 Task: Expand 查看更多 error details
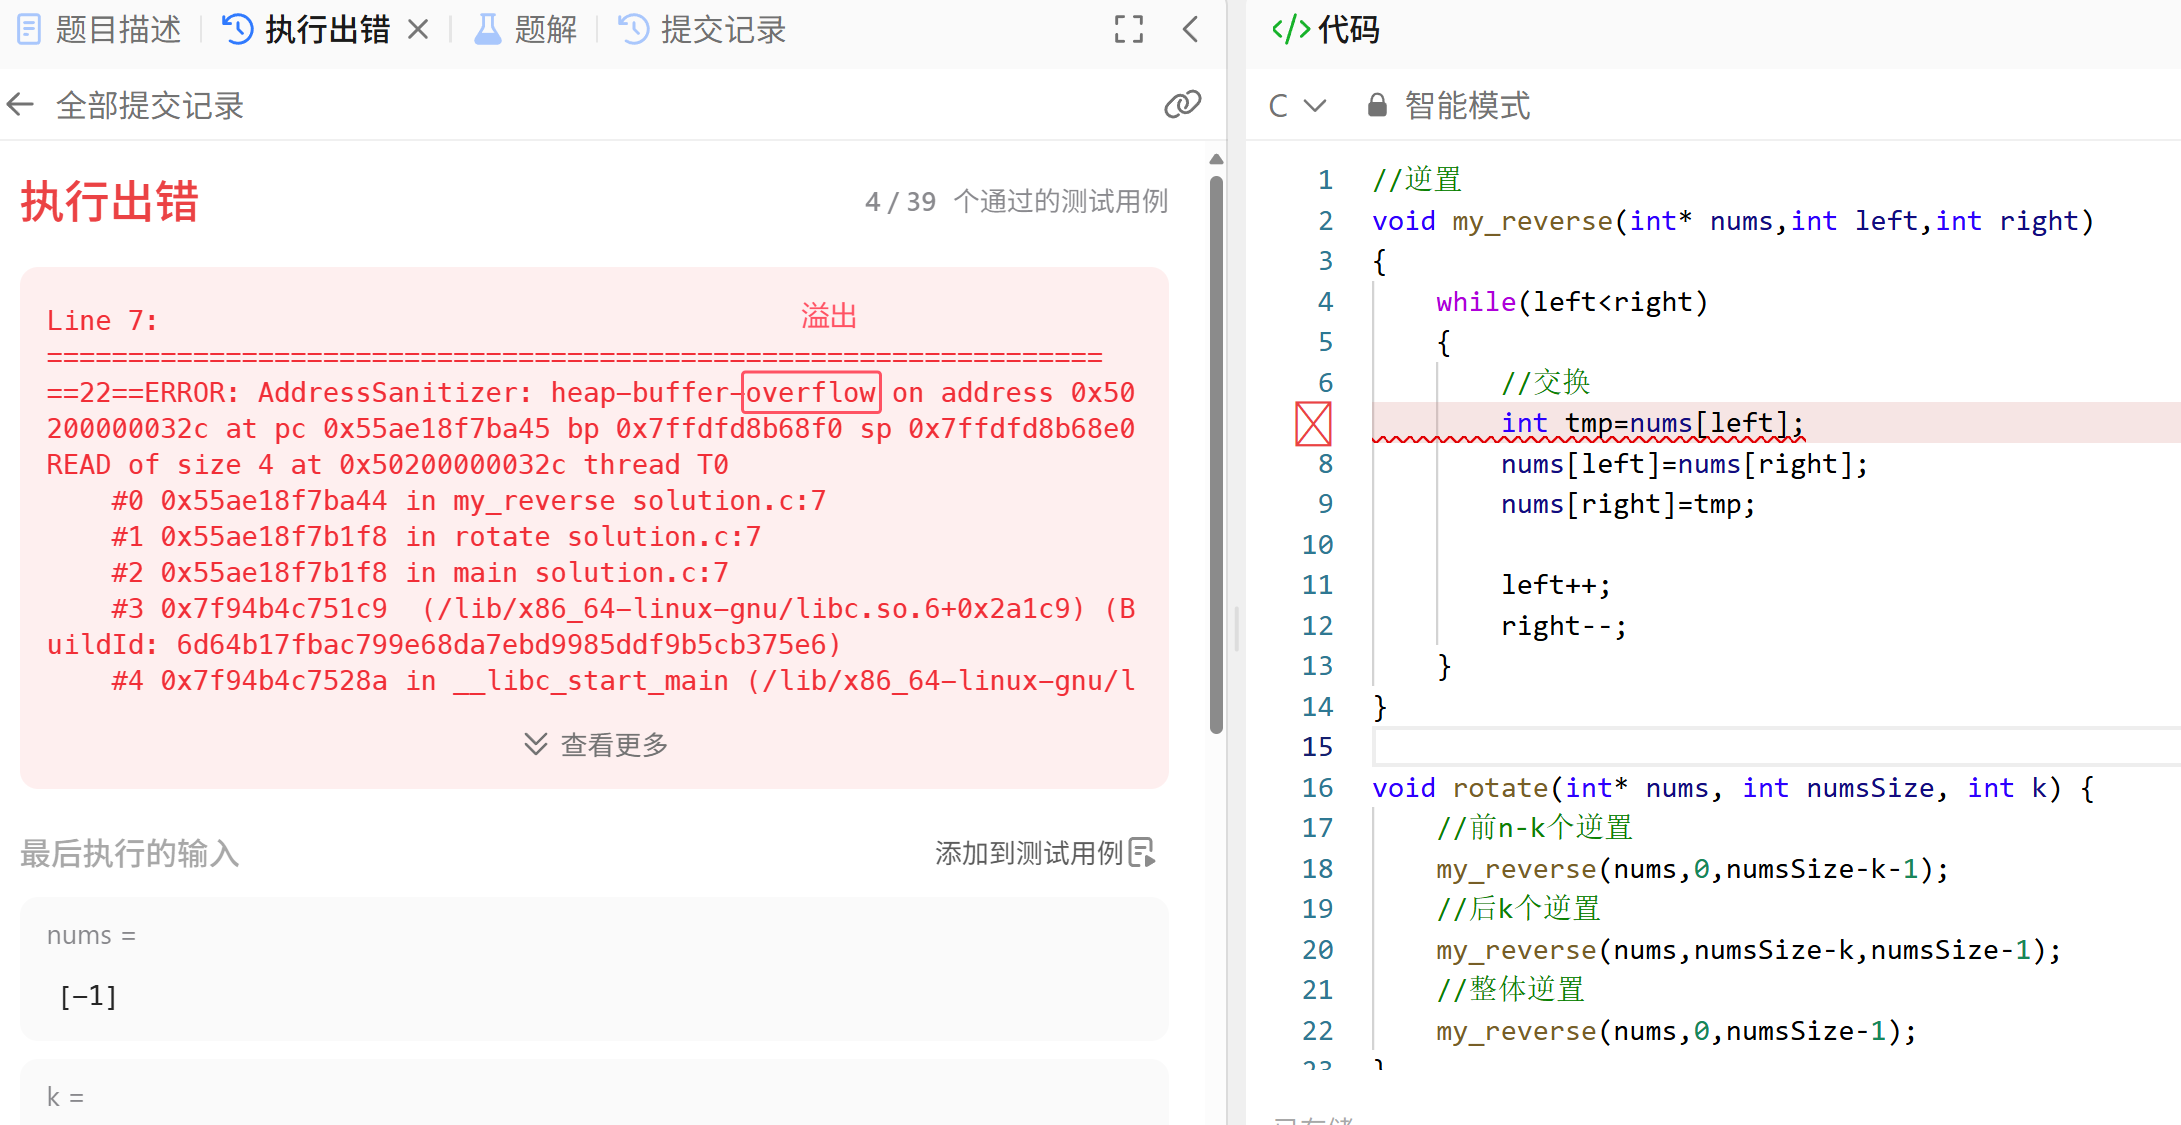(596, 744)
